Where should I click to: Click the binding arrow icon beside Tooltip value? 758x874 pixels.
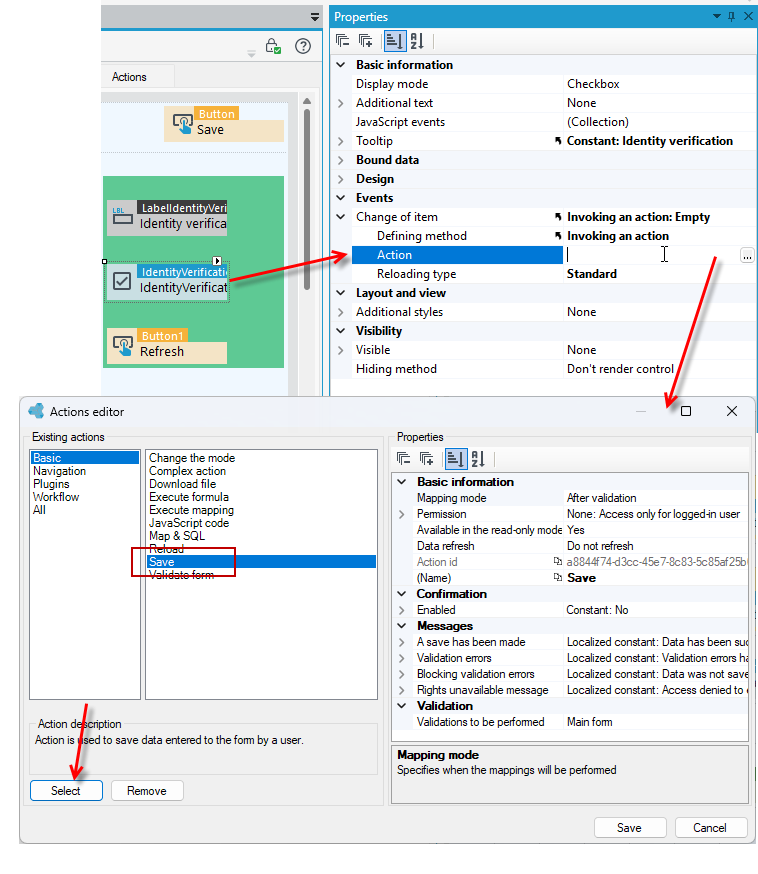(558, 141)
